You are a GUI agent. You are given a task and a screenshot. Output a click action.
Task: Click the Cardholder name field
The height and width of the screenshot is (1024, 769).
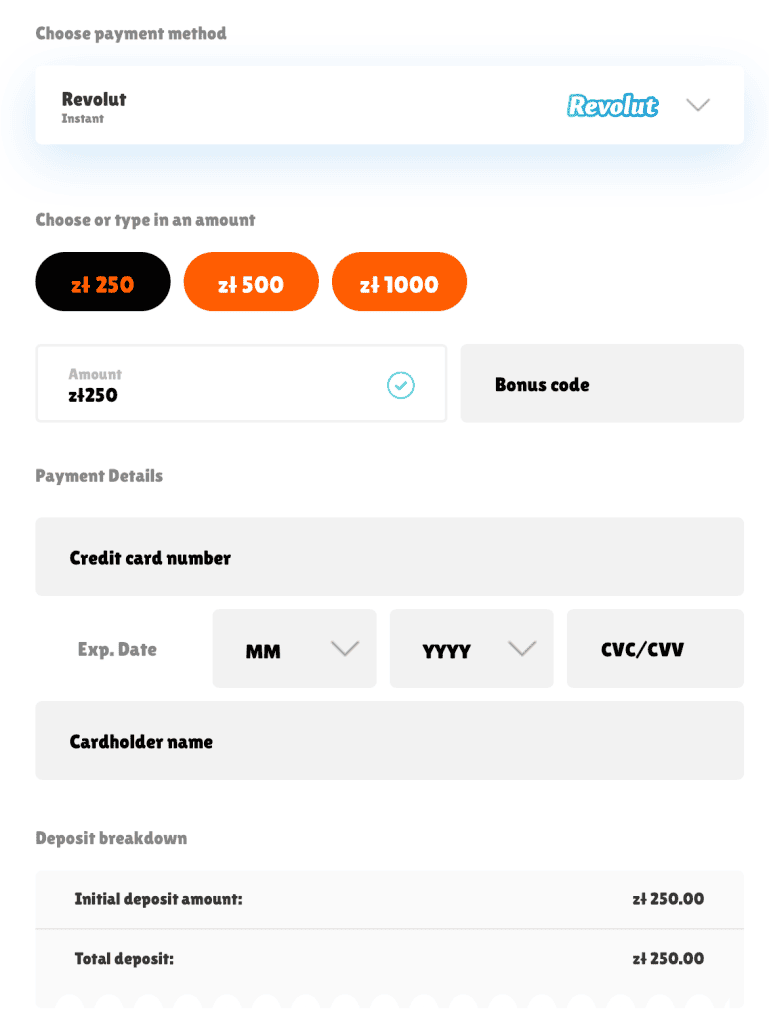(390, 741)
